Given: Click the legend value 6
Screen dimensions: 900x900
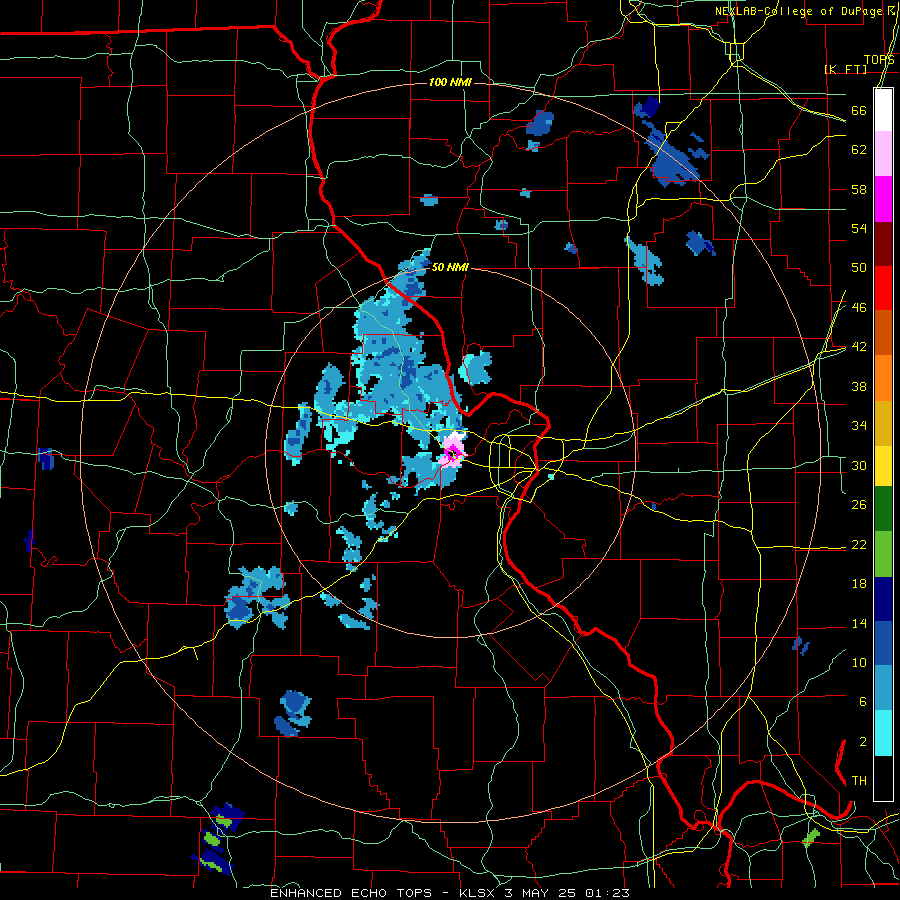Looking at the screenshot, I should [x=862, y=702].
